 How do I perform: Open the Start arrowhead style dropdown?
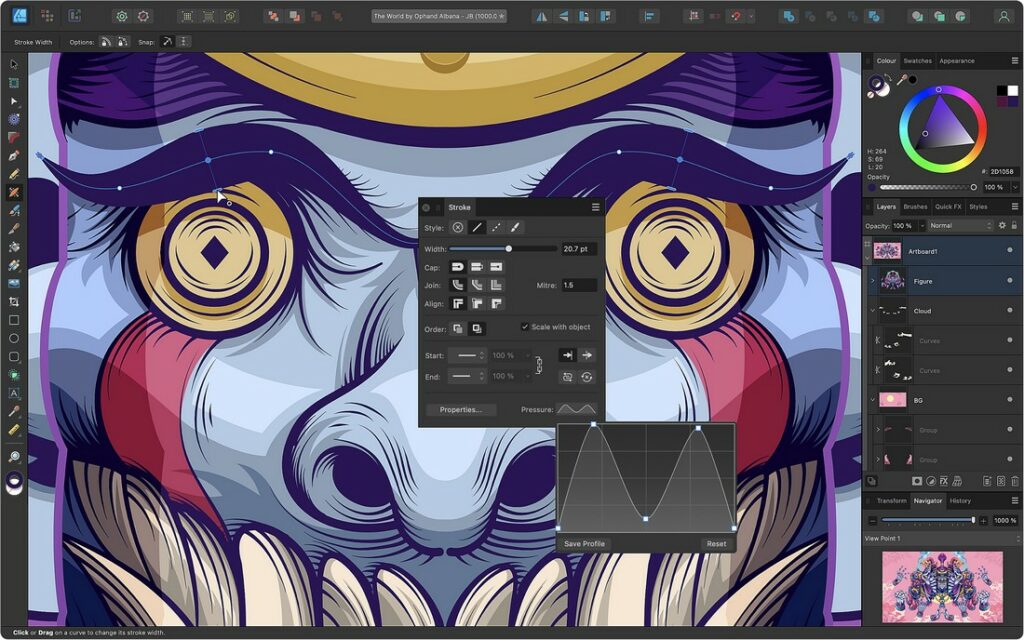pyautogui.click(x=467, y=355)
